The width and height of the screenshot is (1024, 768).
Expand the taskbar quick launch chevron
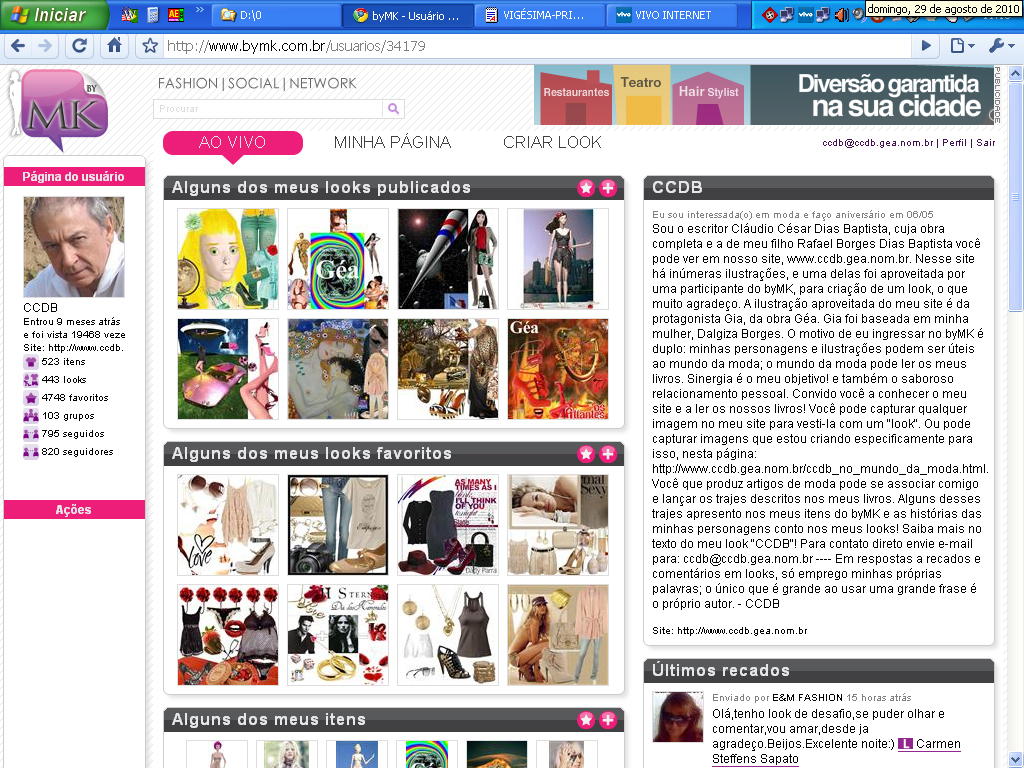[199, 13]
